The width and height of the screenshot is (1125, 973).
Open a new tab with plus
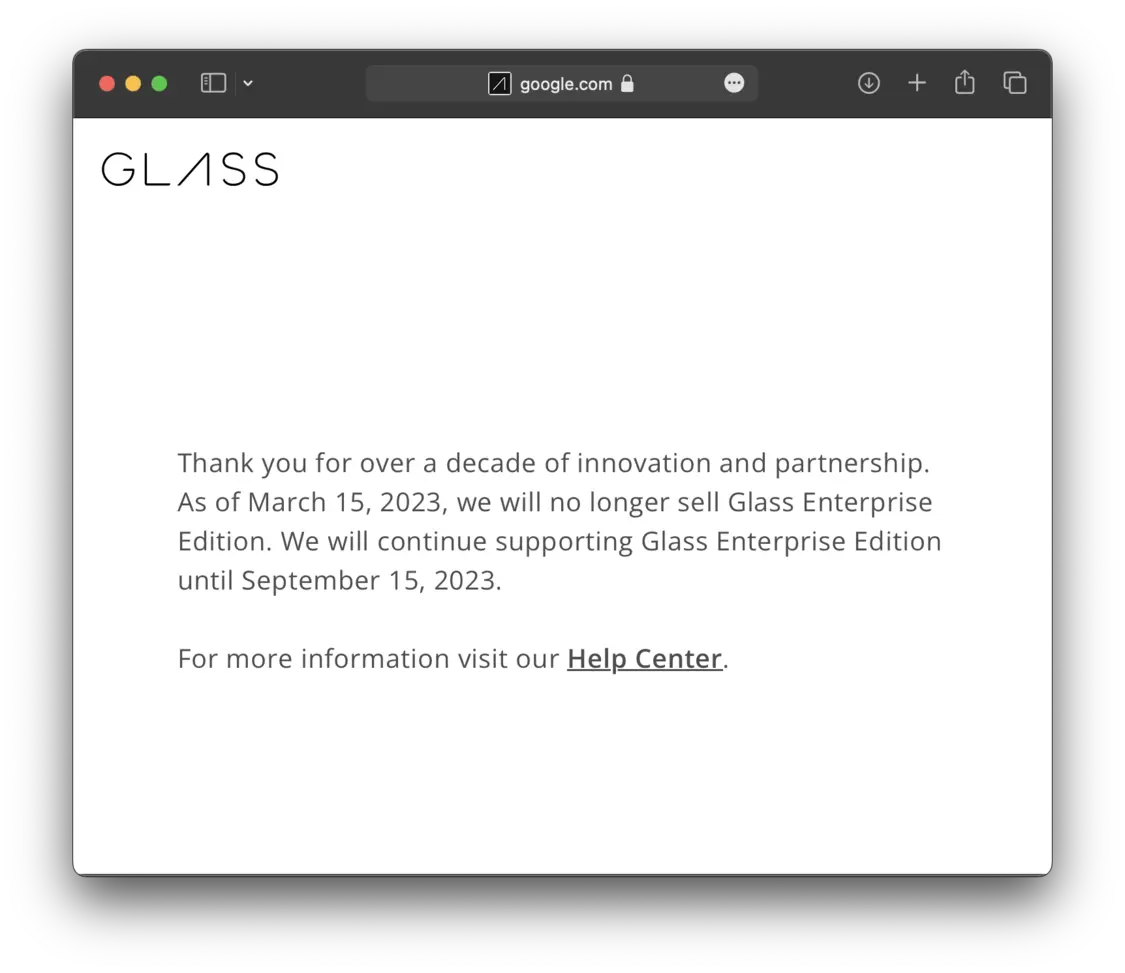917,83
